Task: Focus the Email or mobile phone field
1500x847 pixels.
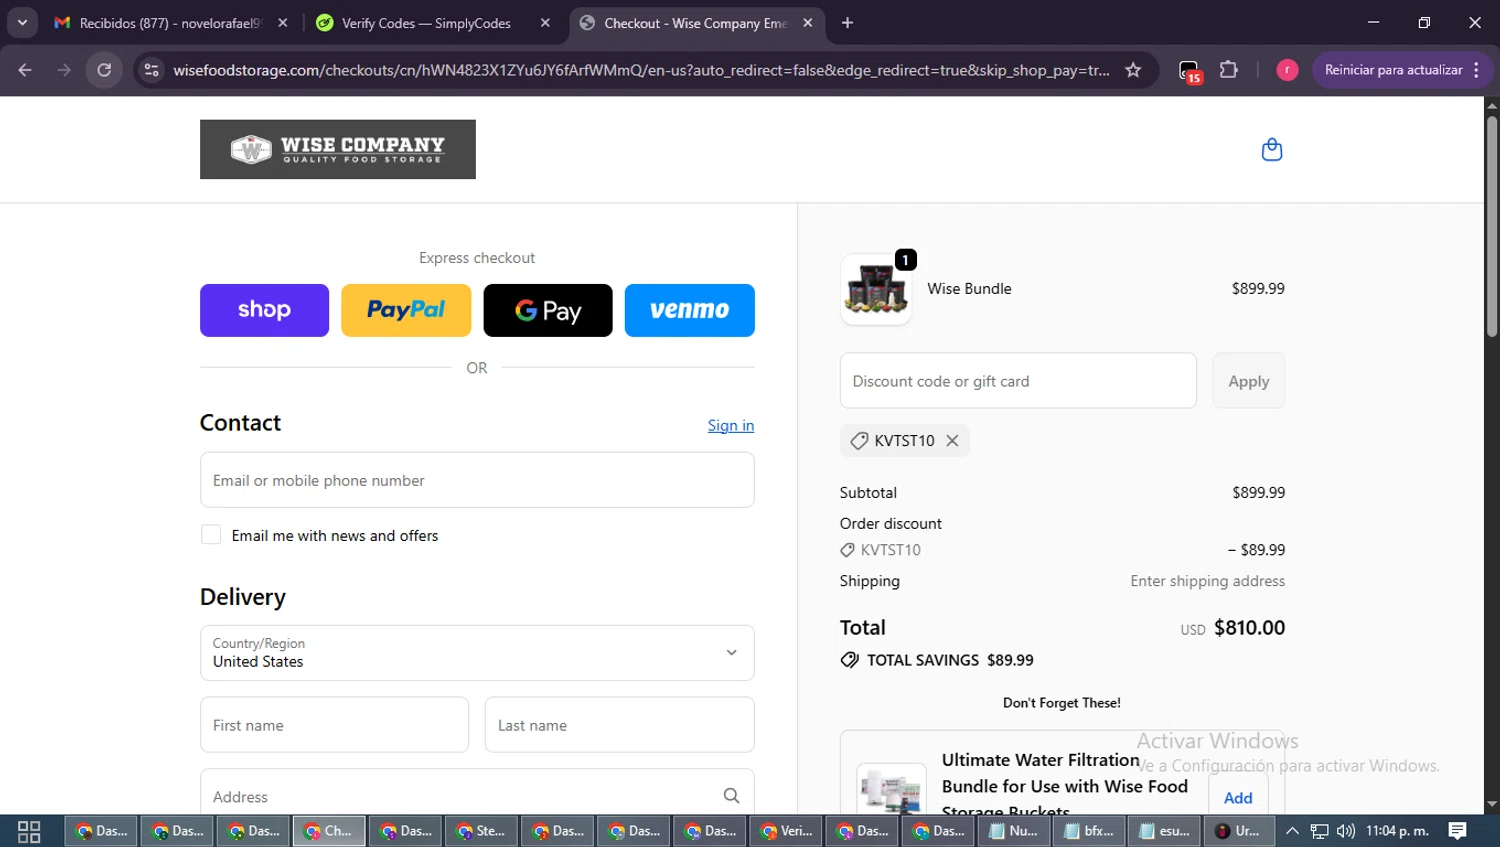Action: (477, 480)
